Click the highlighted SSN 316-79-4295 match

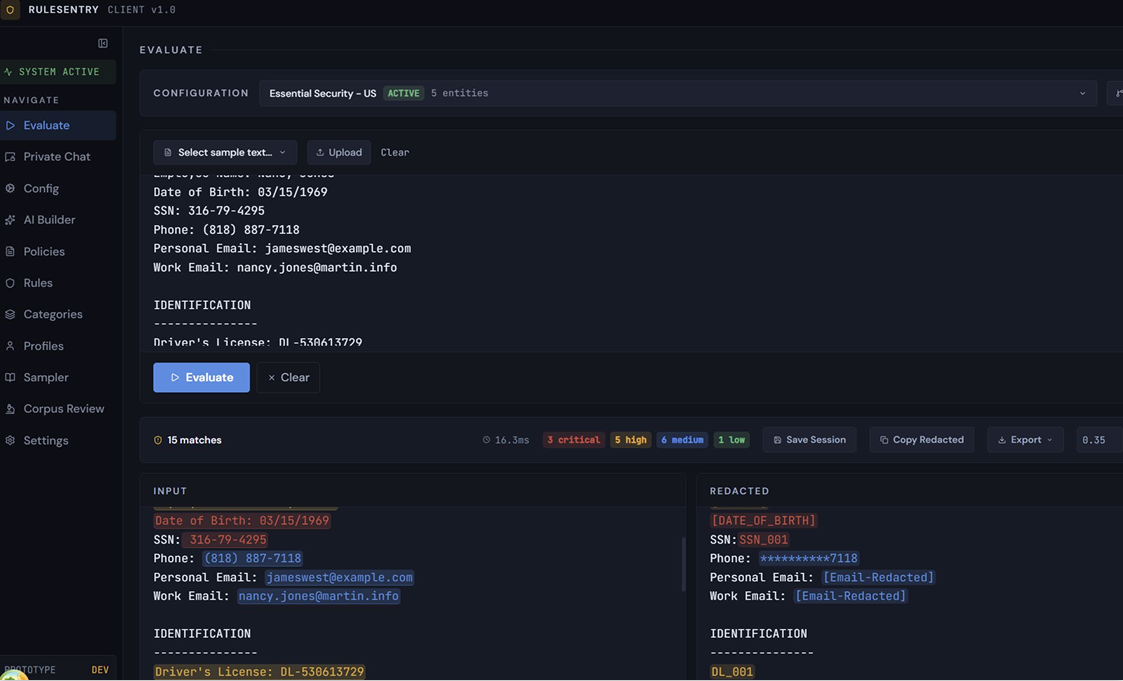pos(226,540)
